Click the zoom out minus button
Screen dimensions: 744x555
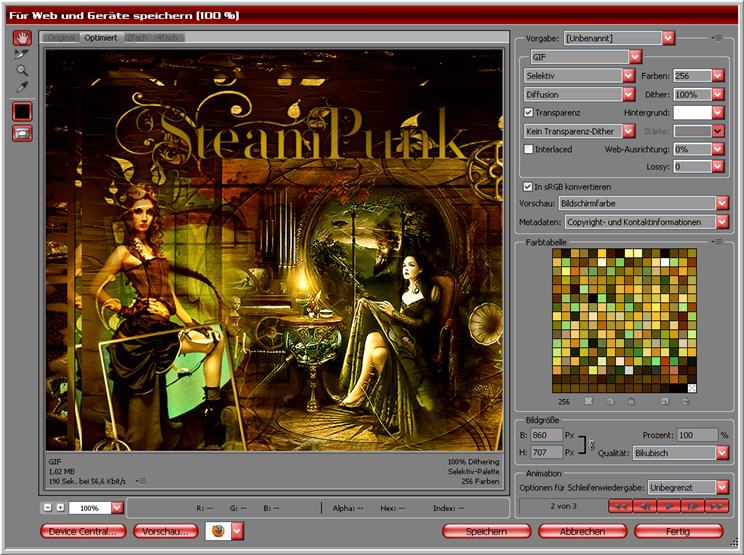(47, 508)
